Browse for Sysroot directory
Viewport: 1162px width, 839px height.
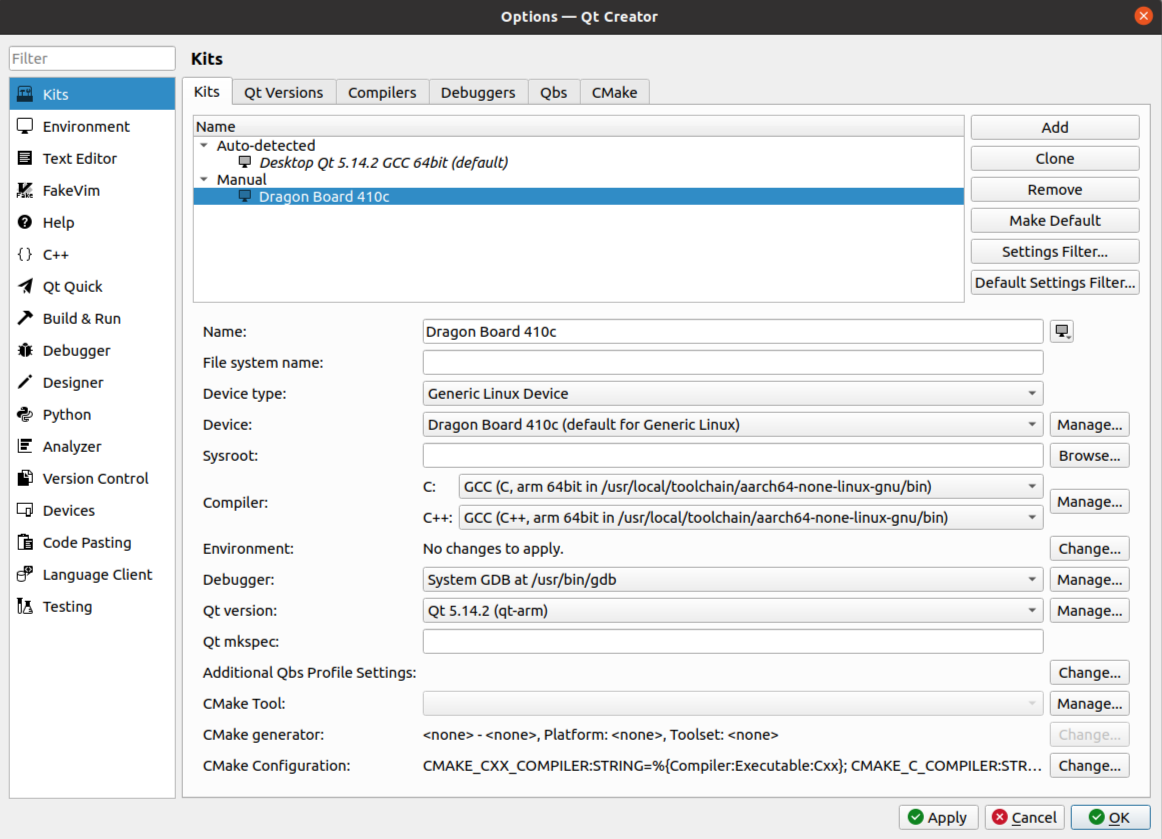point(1089,456)
